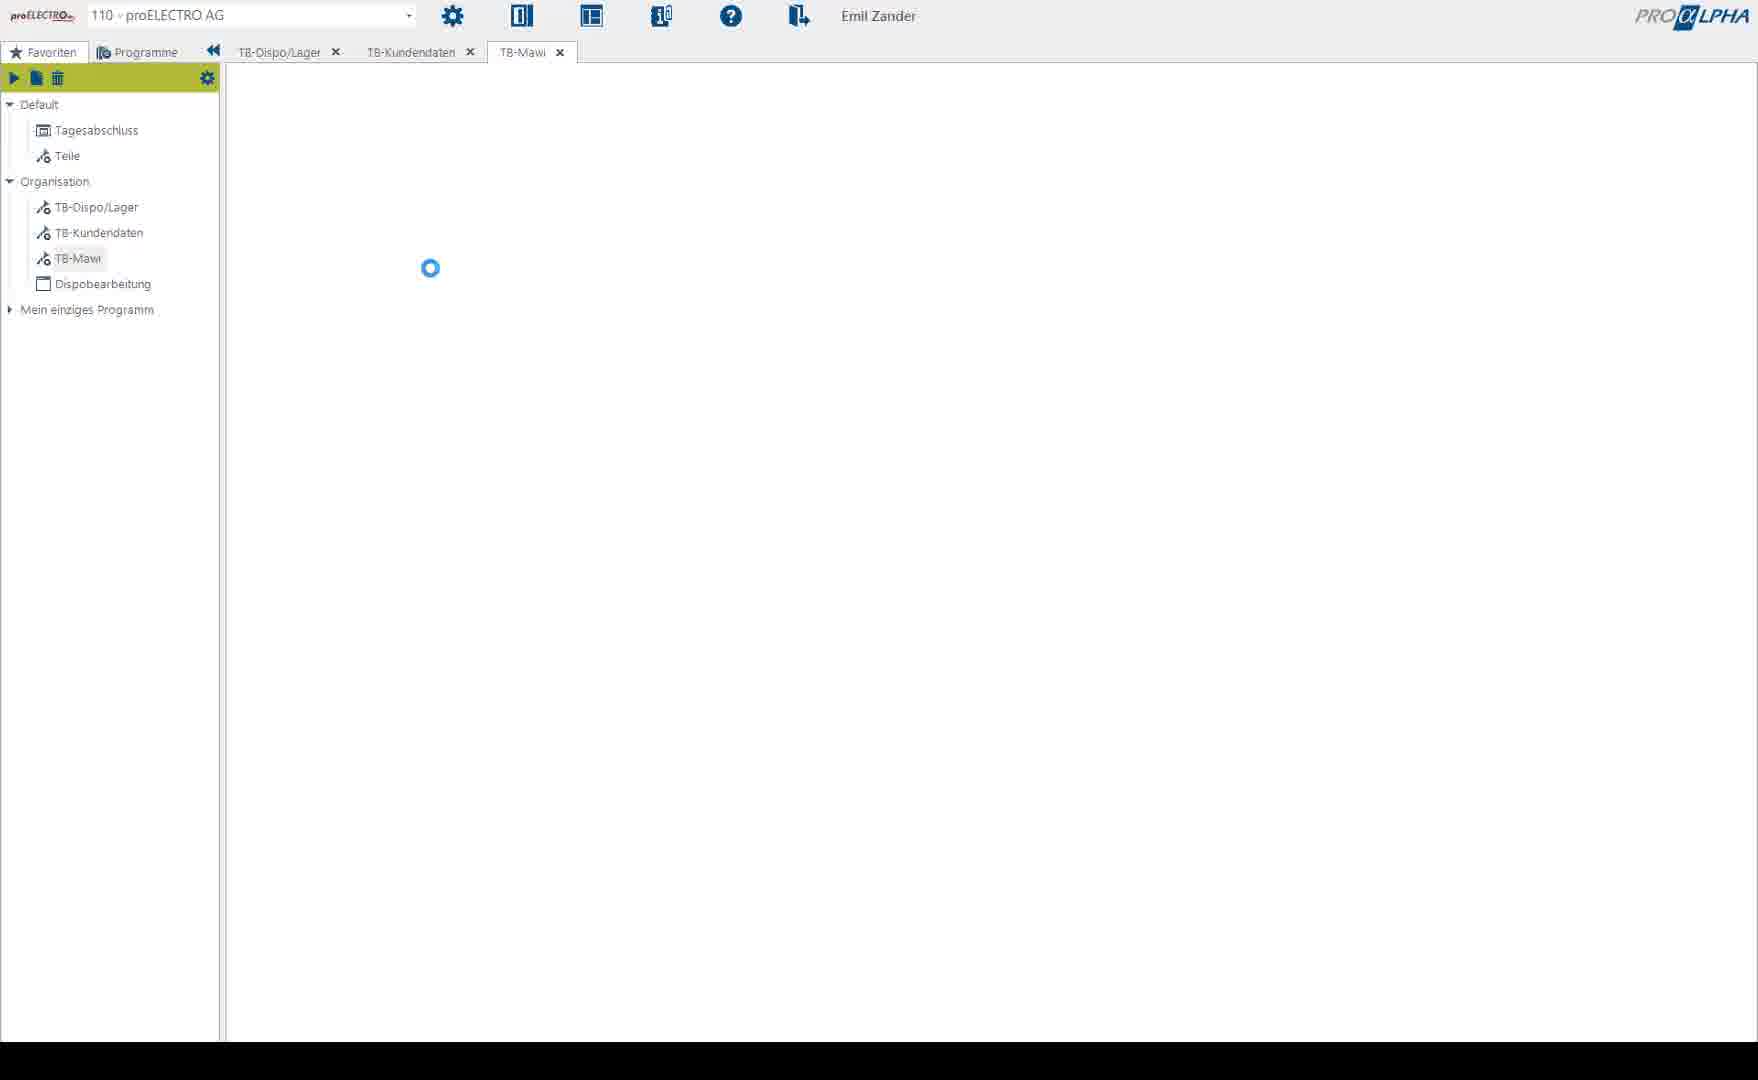Click the Tagesabschluss window icon
This screenshot has width=1758, height=1080.
click(x=43, y=131)
